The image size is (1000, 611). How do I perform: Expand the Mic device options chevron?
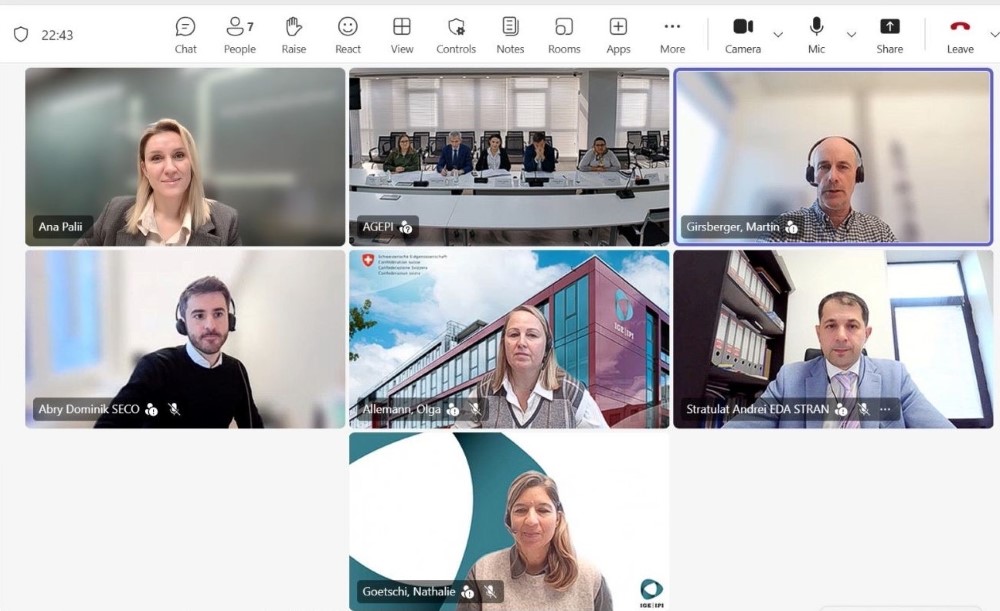[x=851, y=35]
